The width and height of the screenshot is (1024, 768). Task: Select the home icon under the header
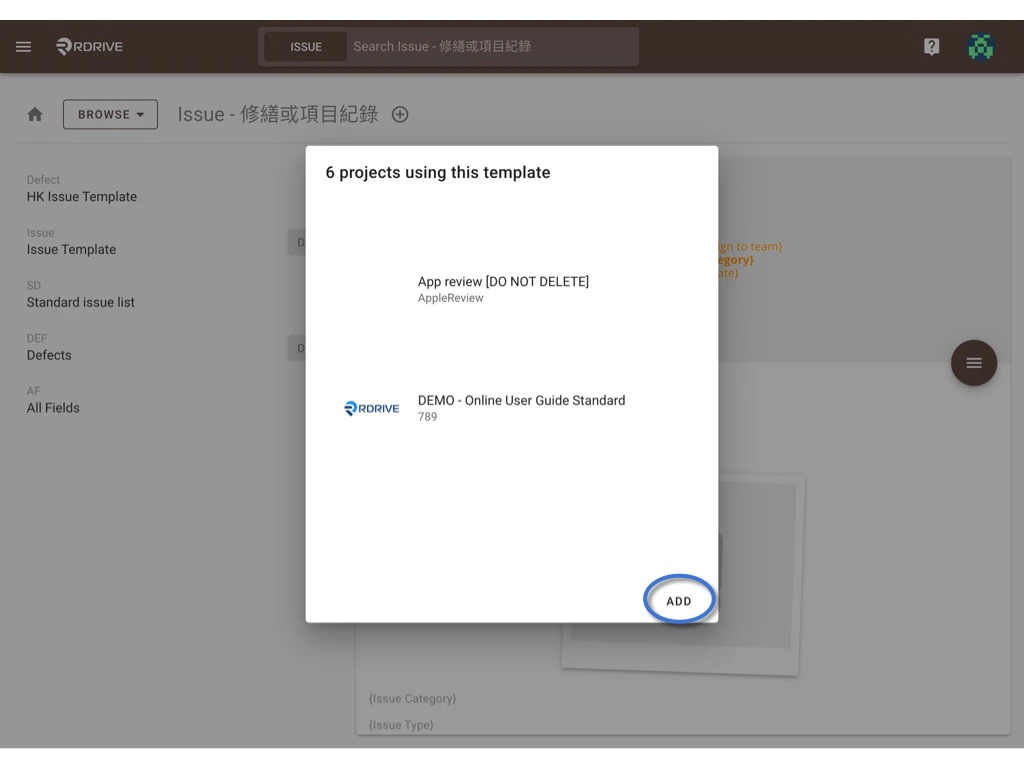pyautogui.click(x=34, y=113)
